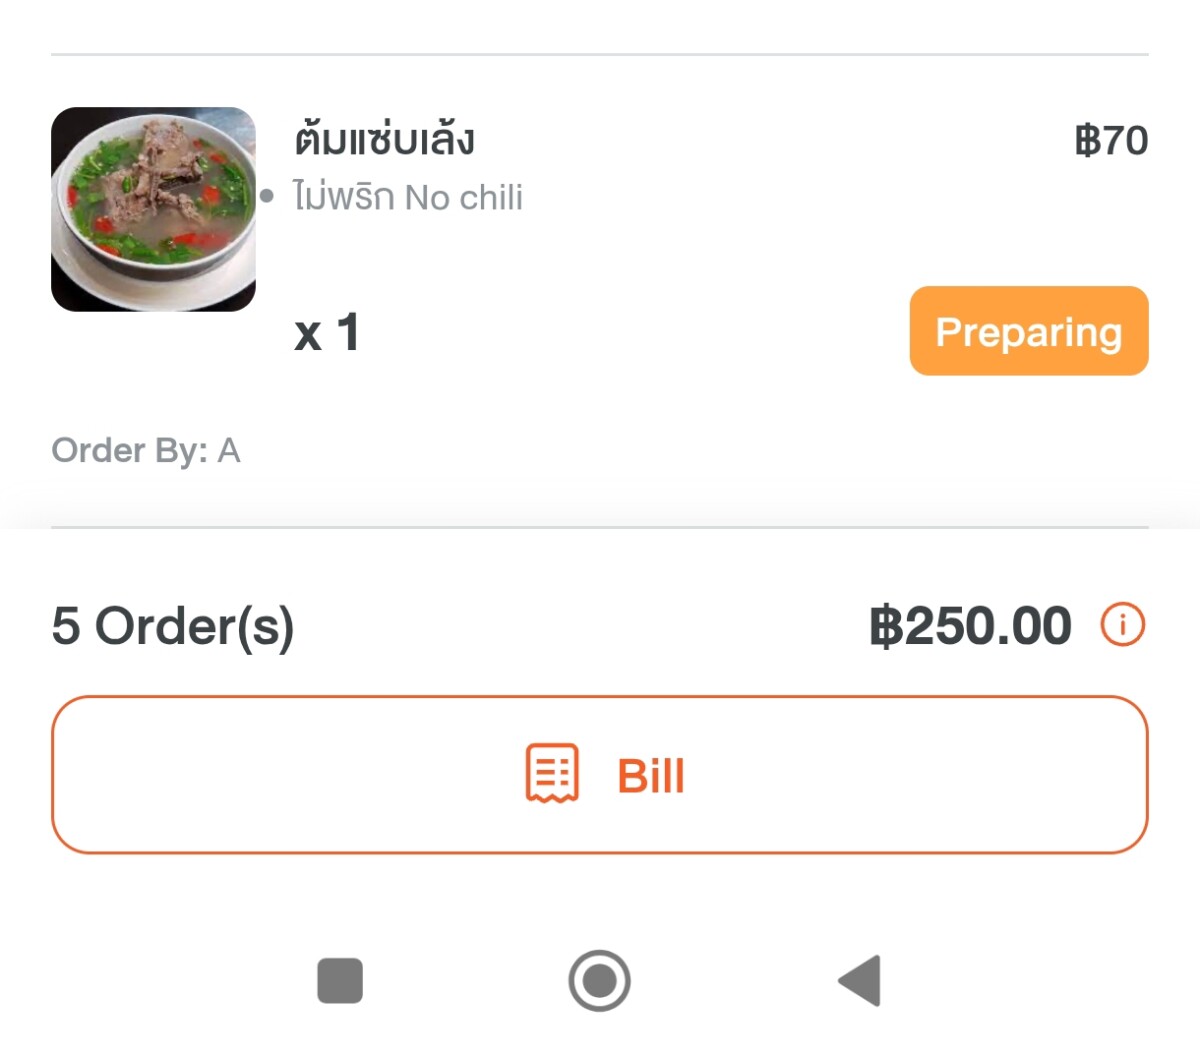The height and width of the screenshot is (1056, 1200).
Task: Tap the orange Preparing status badge
Action: point(1028,331)
